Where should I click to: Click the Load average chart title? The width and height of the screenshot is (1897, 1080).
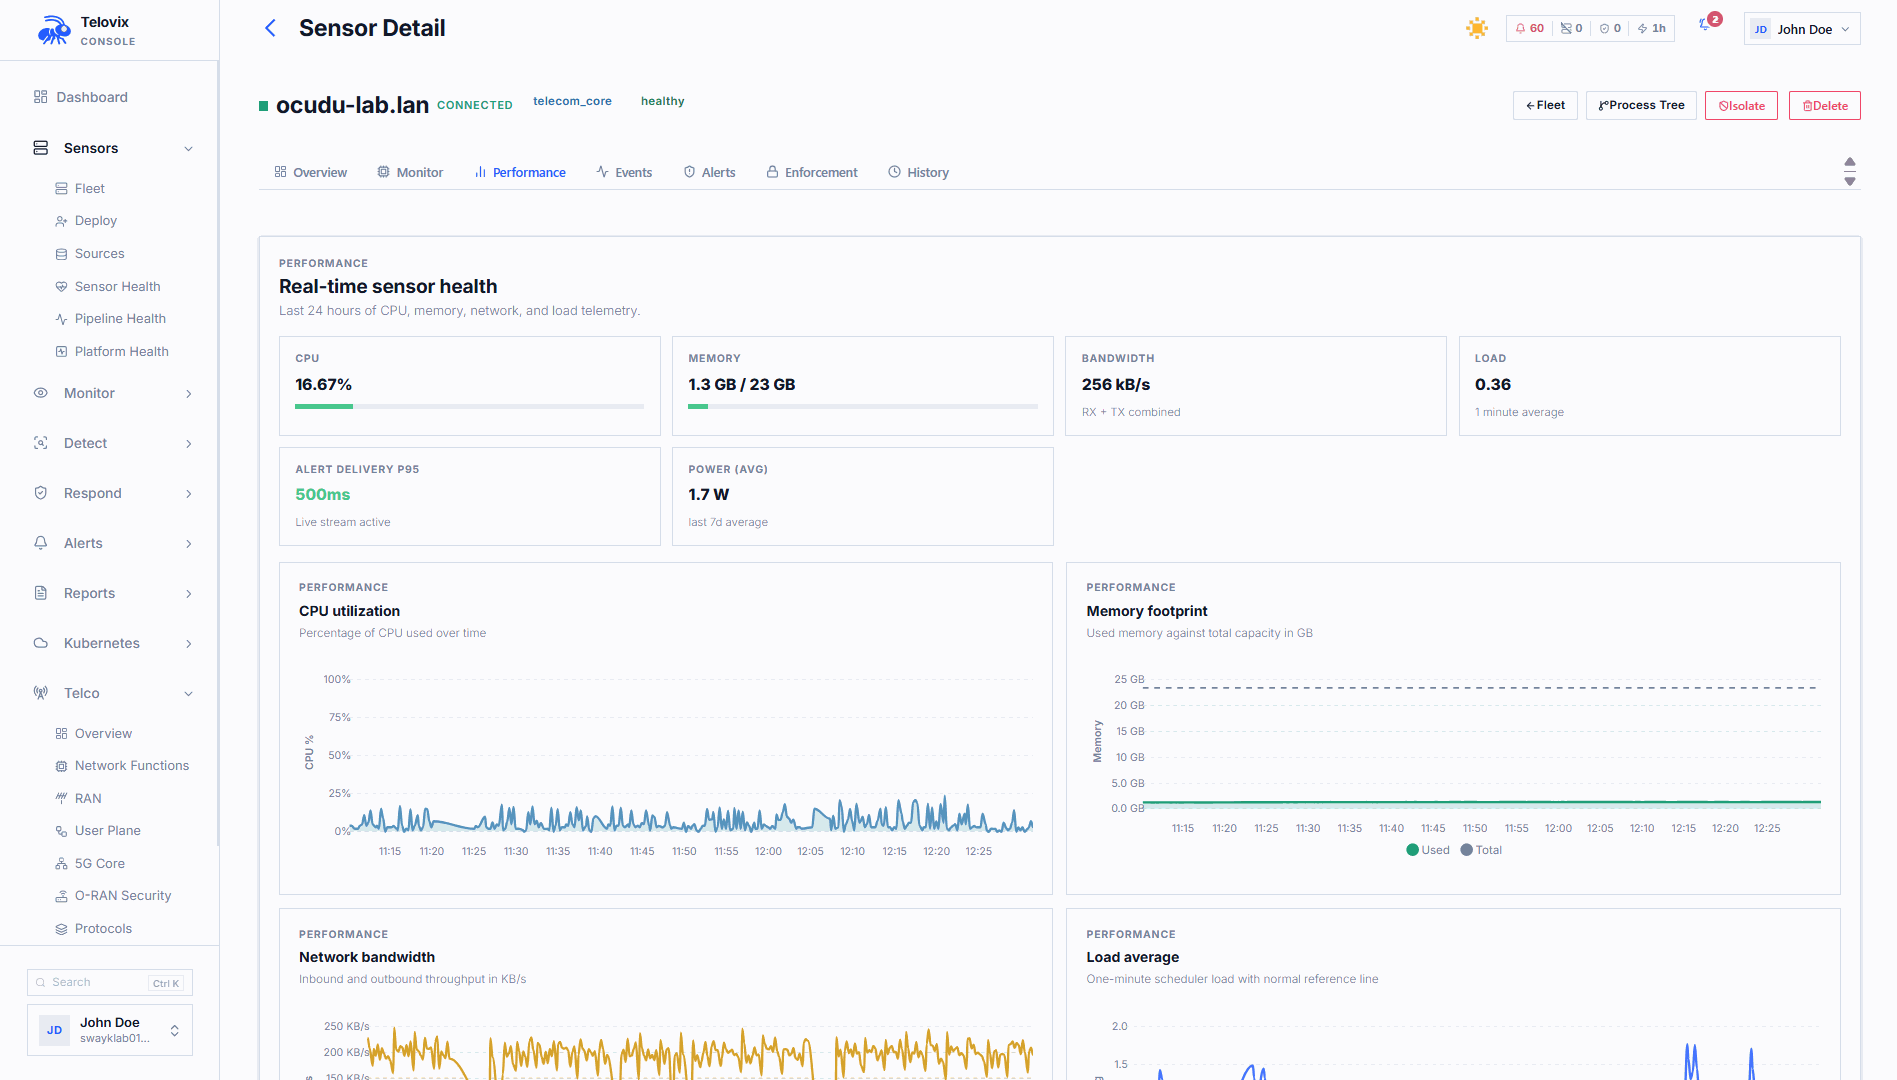pyautogui.click(x=1132, y=957)
